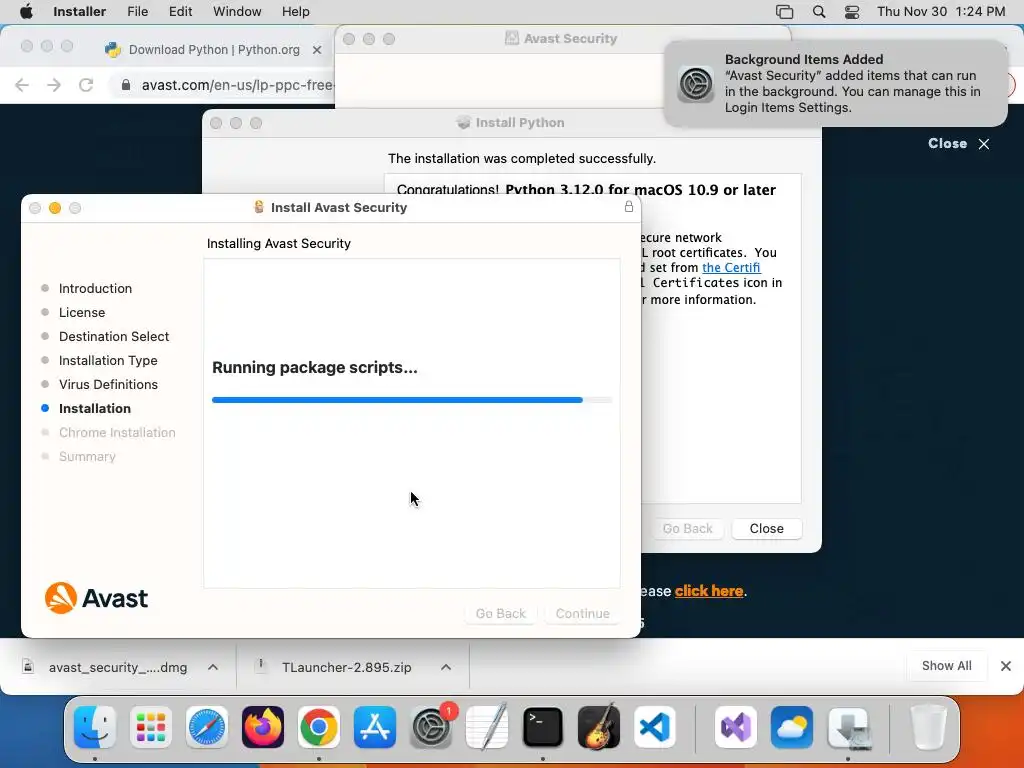Click the X beside web page Close
Screen dimensions: 1024x768
[x=984, y=144]
